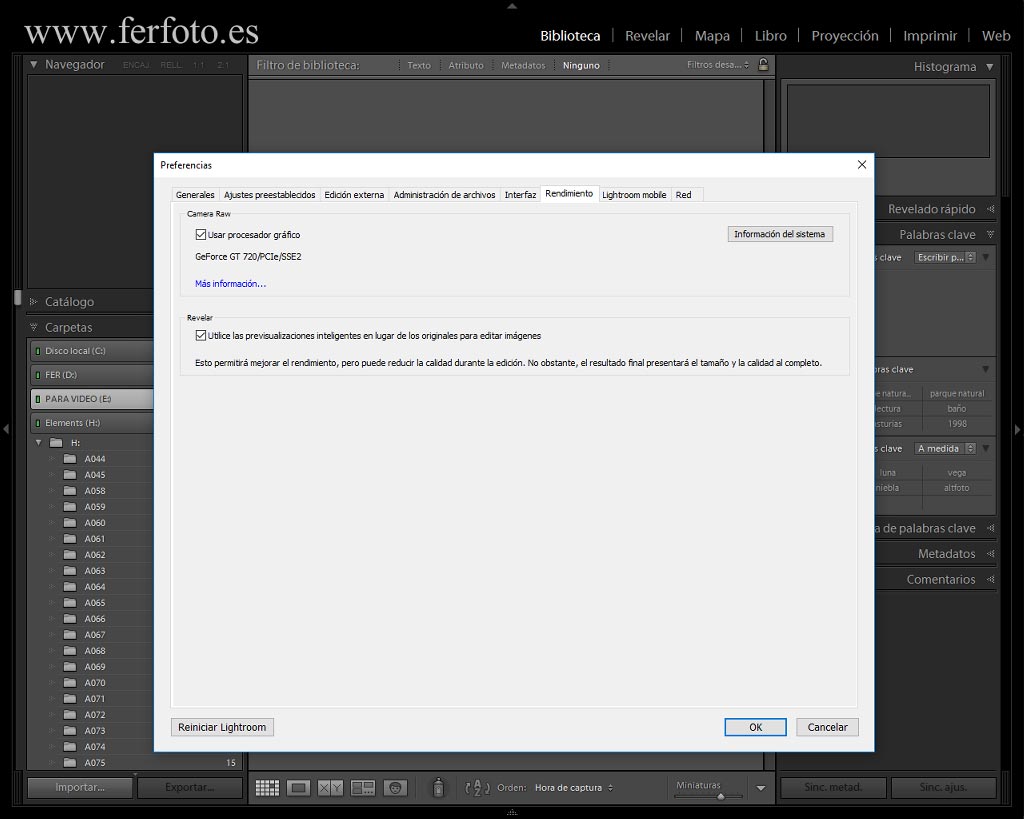Screen dimensions: 1024x819
Task: Open the Mapa module
Action: pos(712,36)
